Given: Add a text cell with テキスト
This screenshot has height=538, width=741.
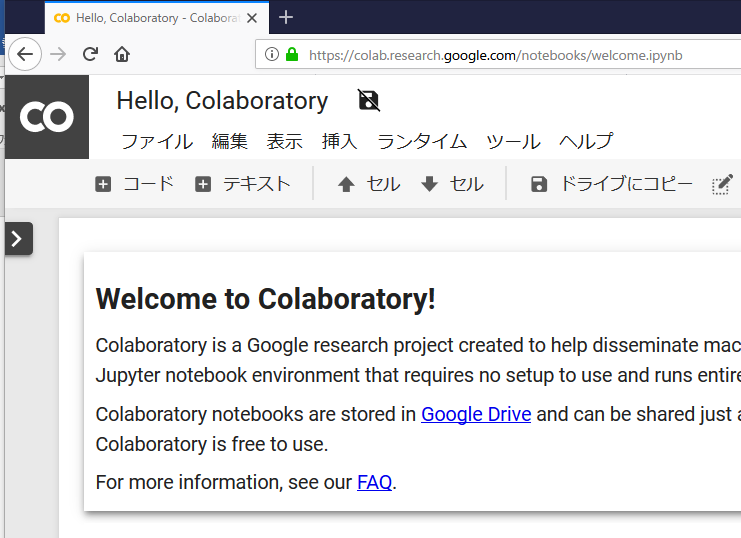Looking at the screenshot, I should tap(243, 184).
